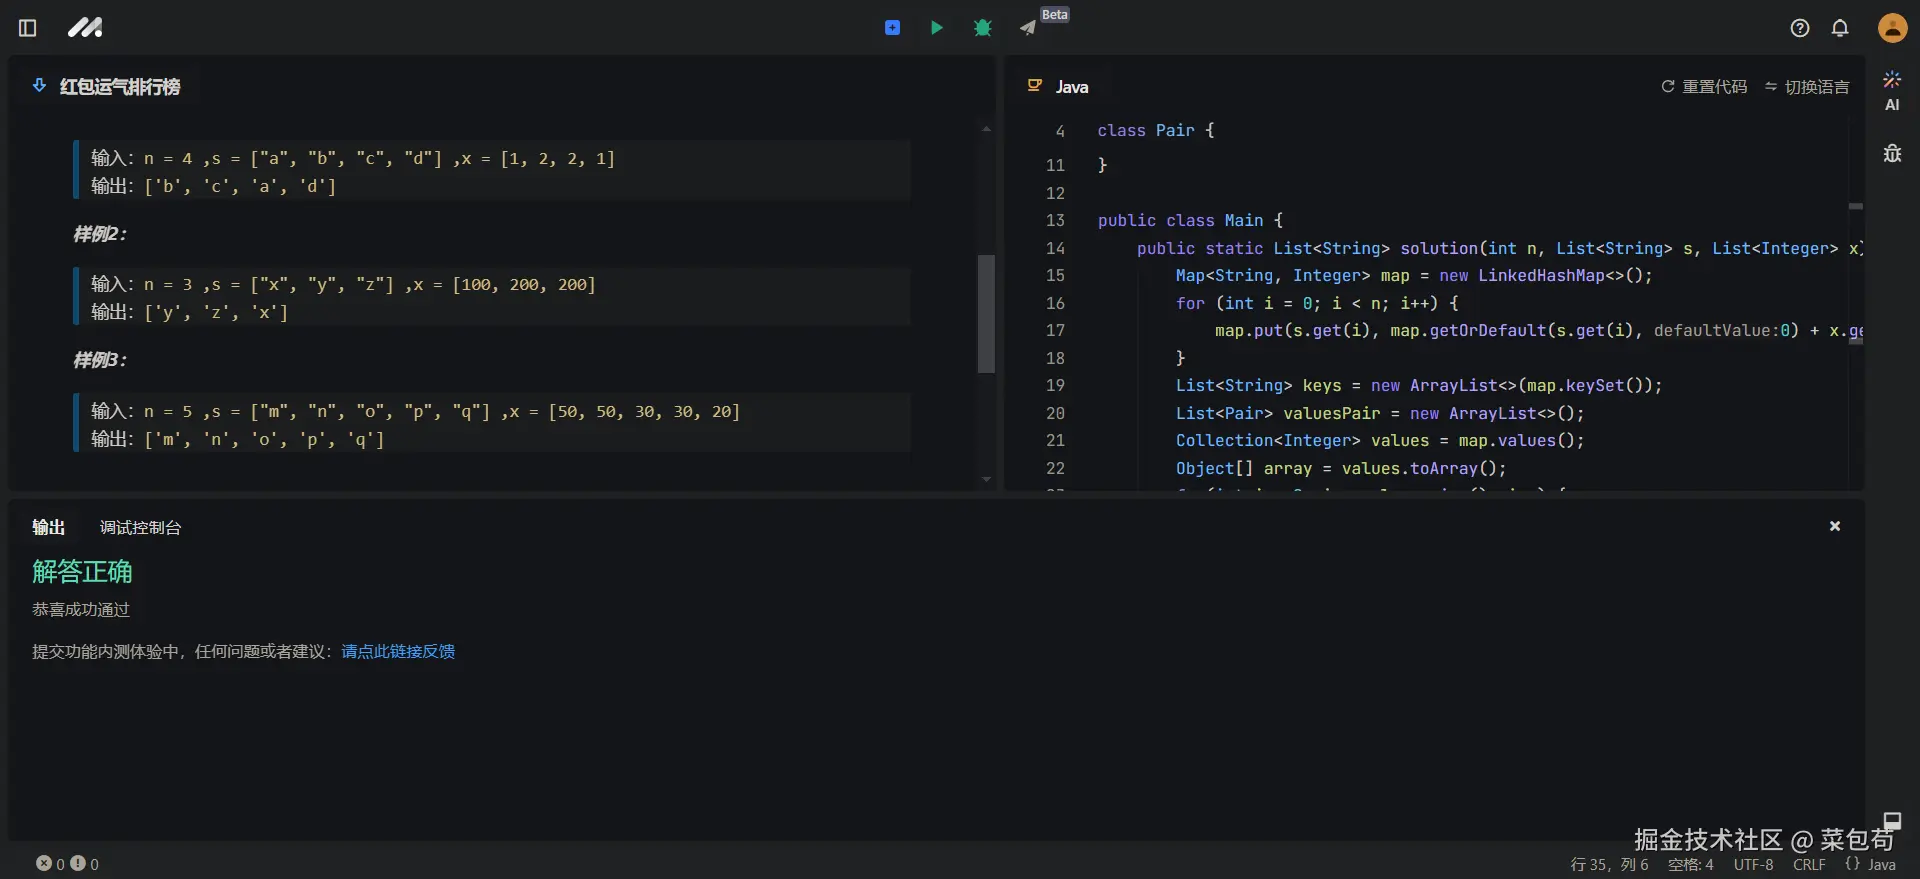Click the problem description scrollbar thumb
Screen dimensions: 1920x879
coord(986,313)
